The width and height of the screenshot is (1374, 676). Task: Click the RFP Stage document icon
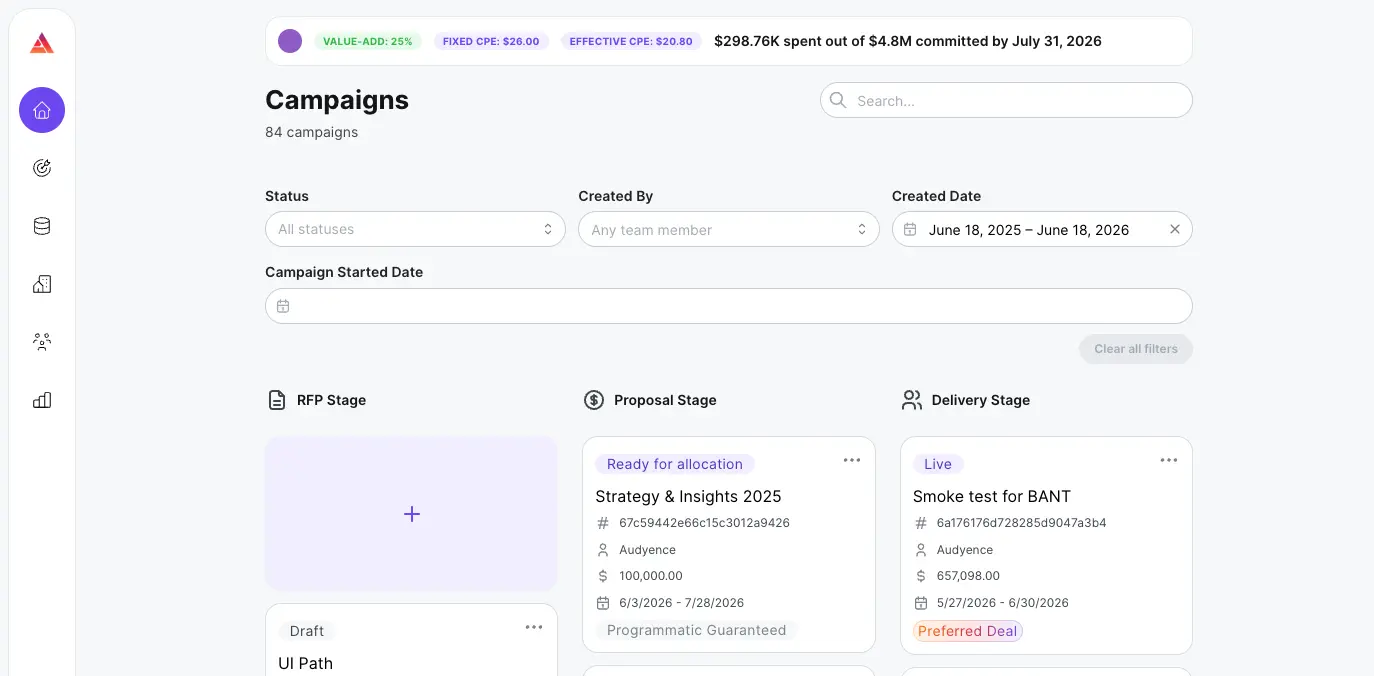[277, 400]
